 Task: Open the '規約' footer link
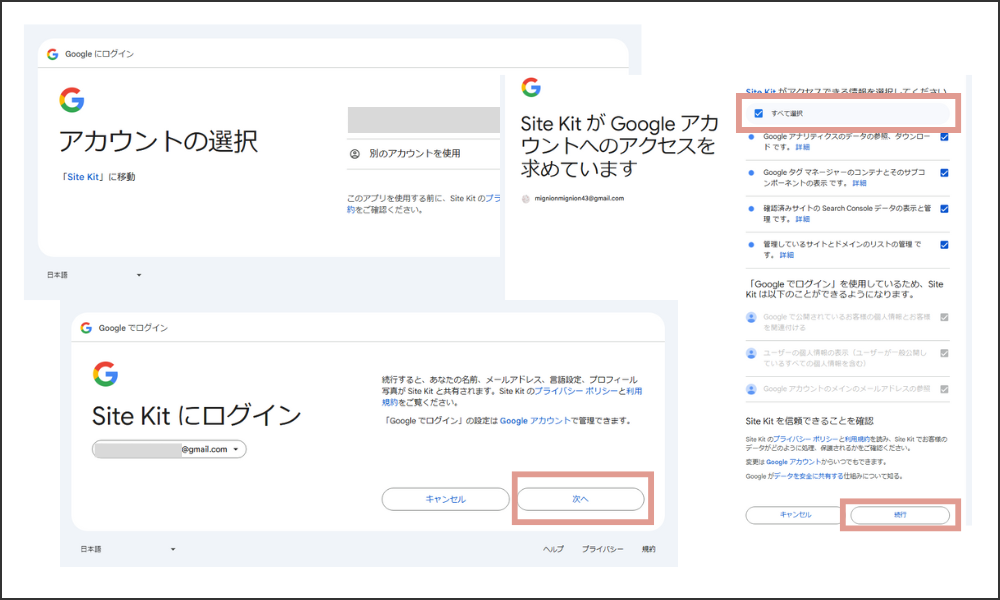click(x=648, y=549)
